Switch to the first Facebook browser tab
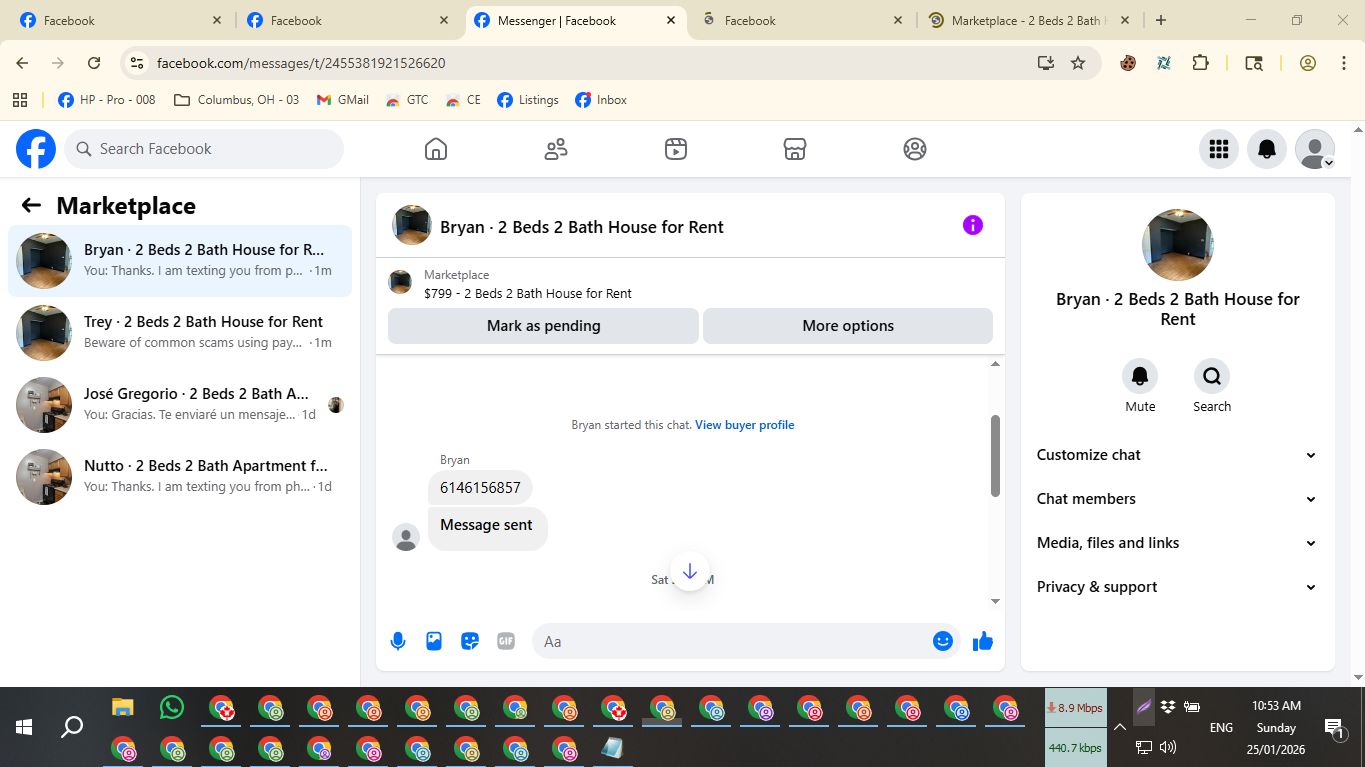This screenshot has height=767, width=1365. 122,20
